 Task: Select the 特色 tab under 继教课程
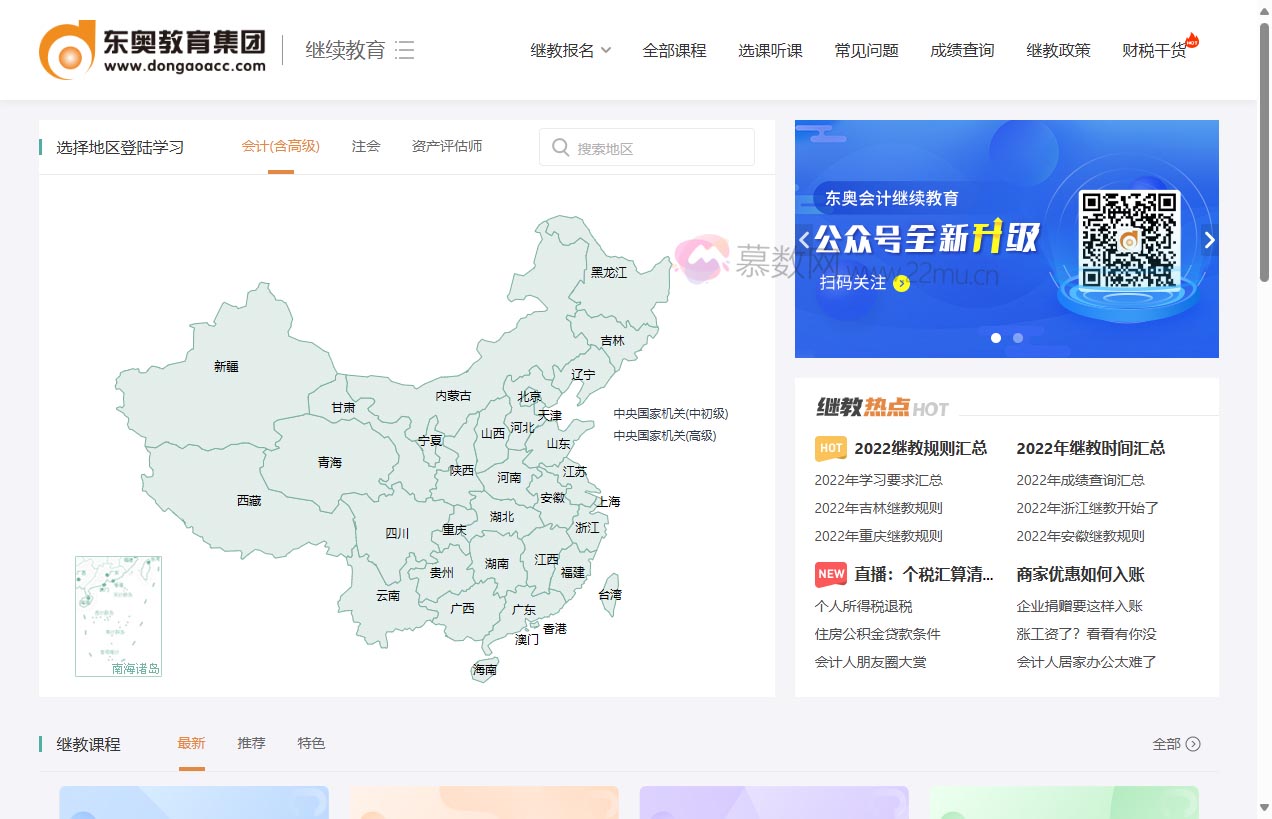(311, 743)
